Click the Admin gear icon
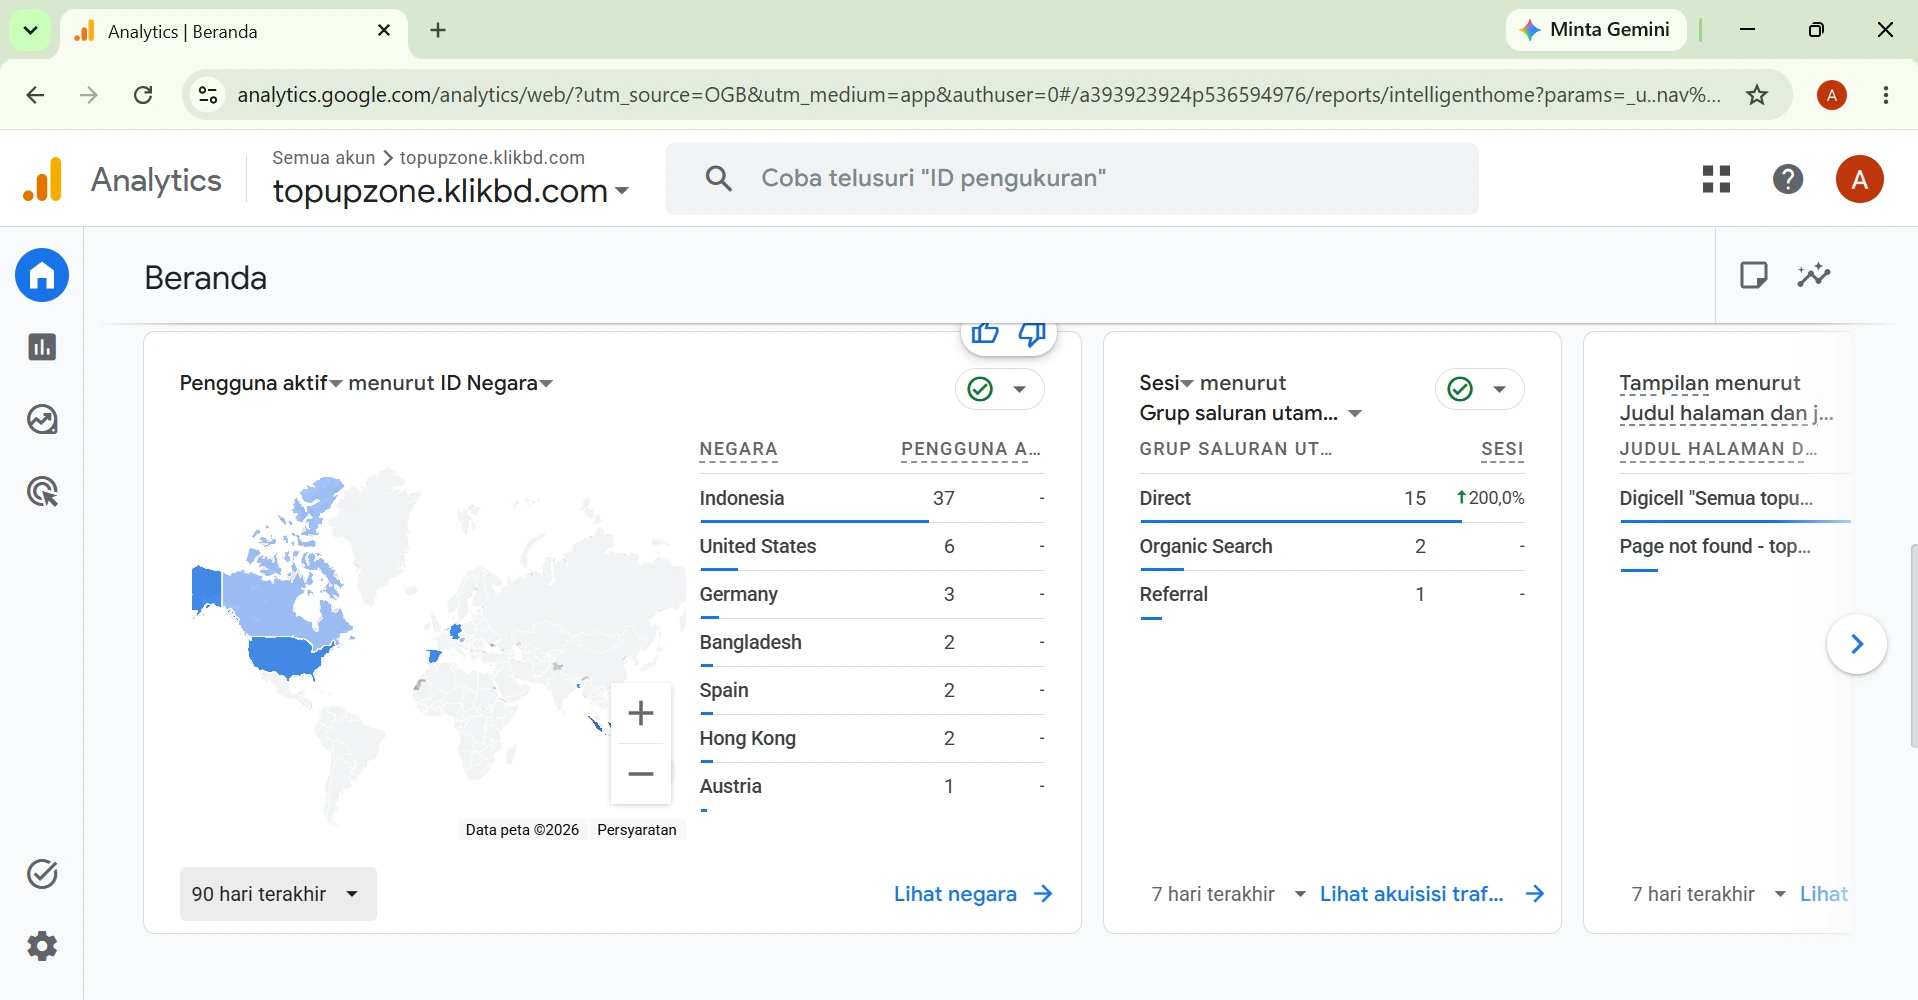The image size is (1918, 1000). click(x=42, y=946)
